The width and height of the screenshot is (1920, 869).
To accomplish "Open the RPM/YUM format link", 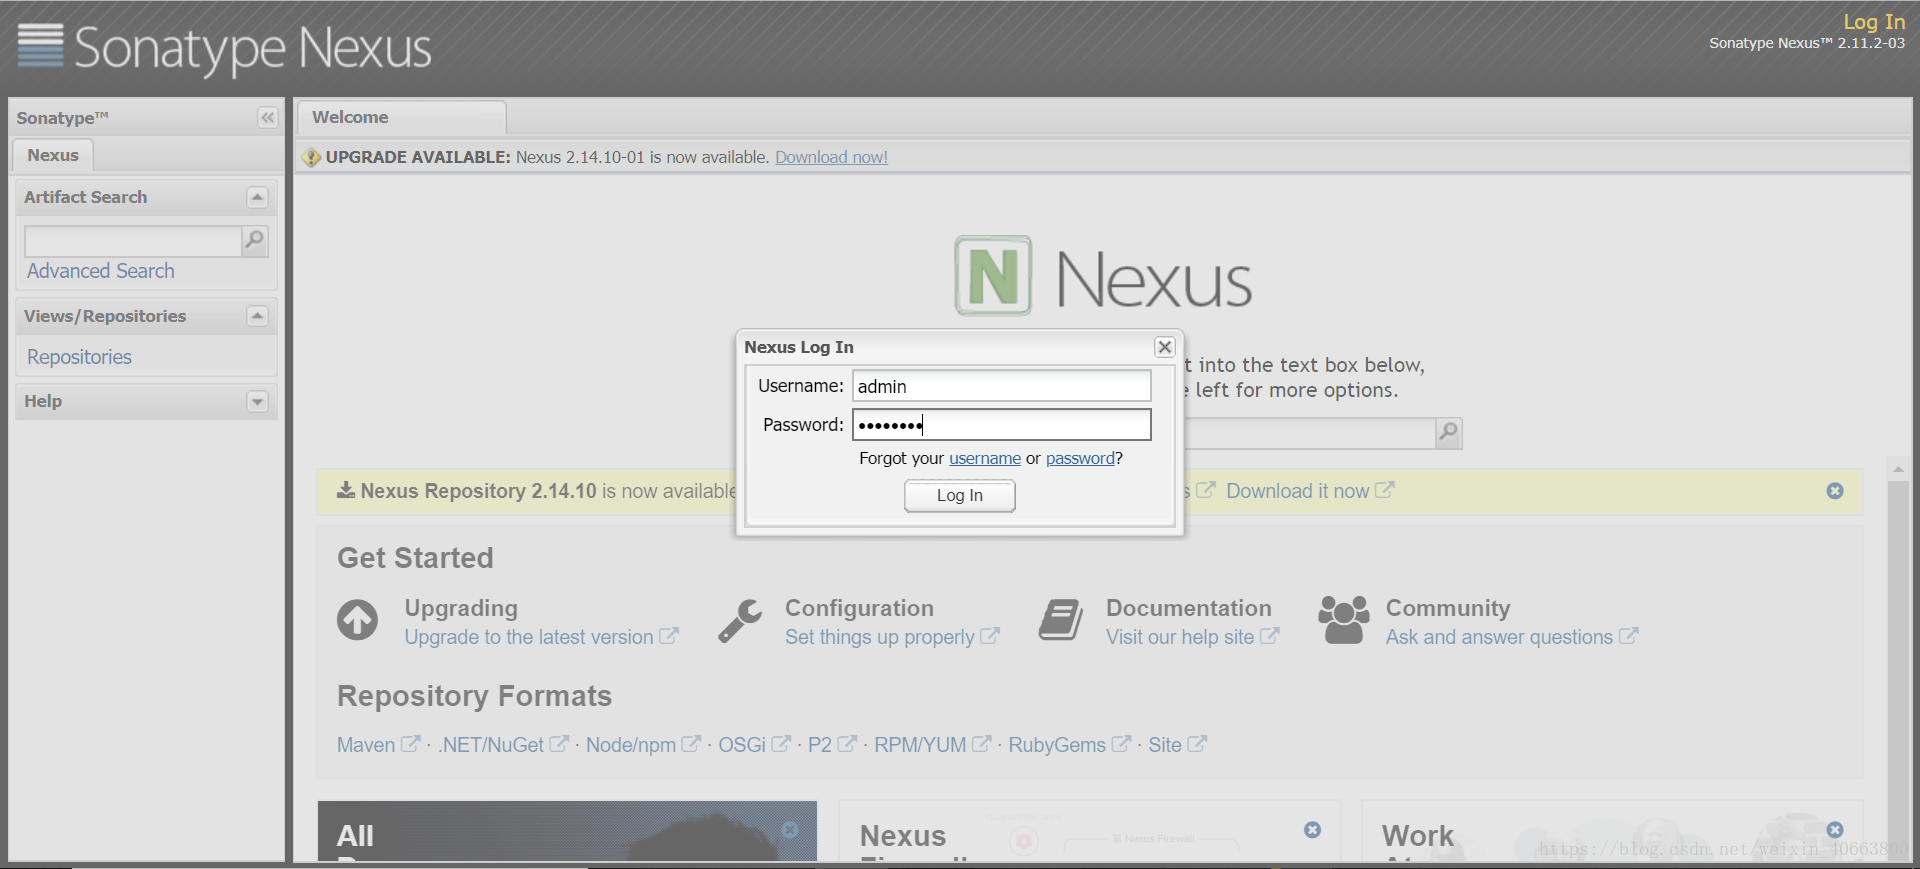I will click(932, 745).
